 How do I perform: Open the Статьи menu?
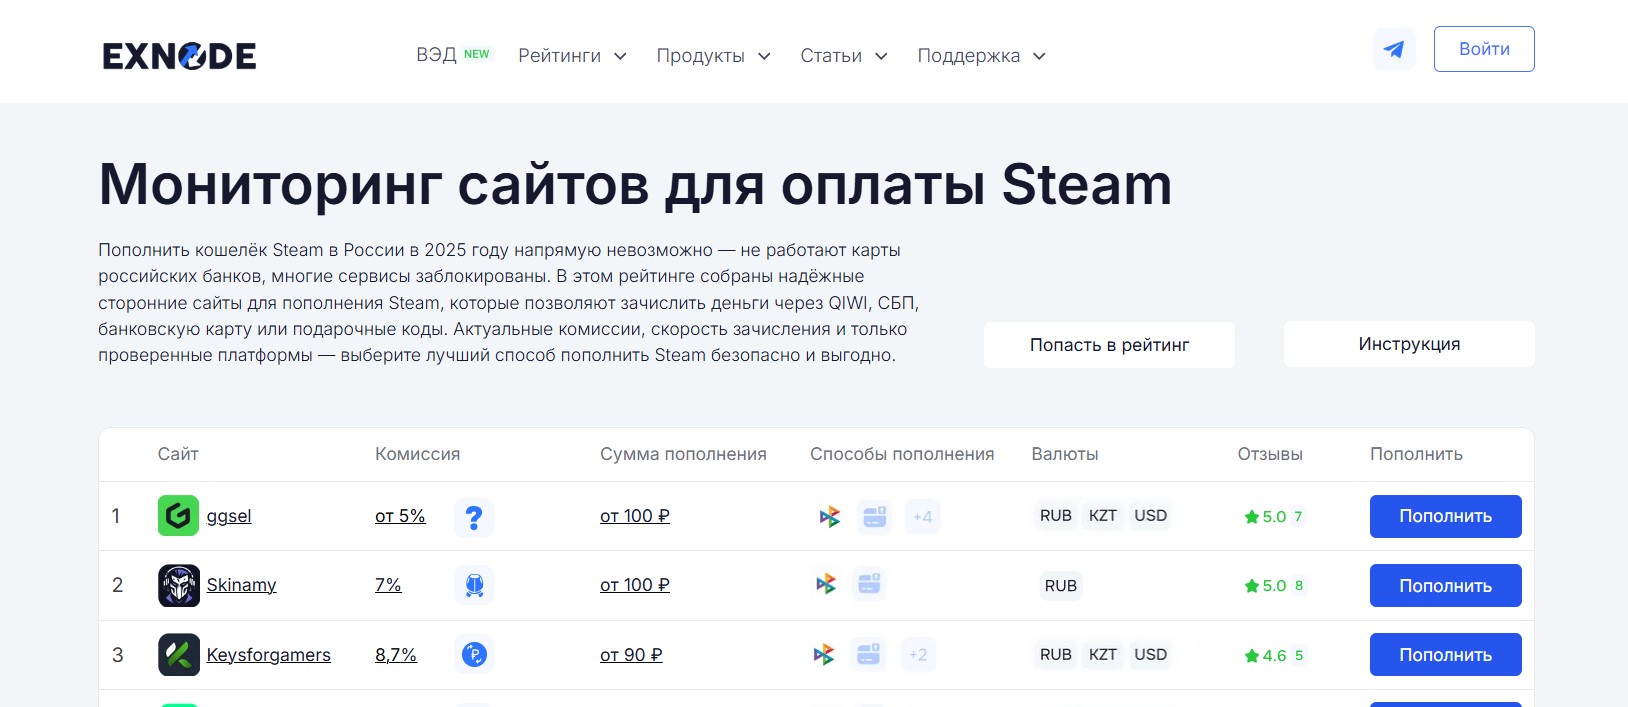pyautogui.click(x=843, y=56)
